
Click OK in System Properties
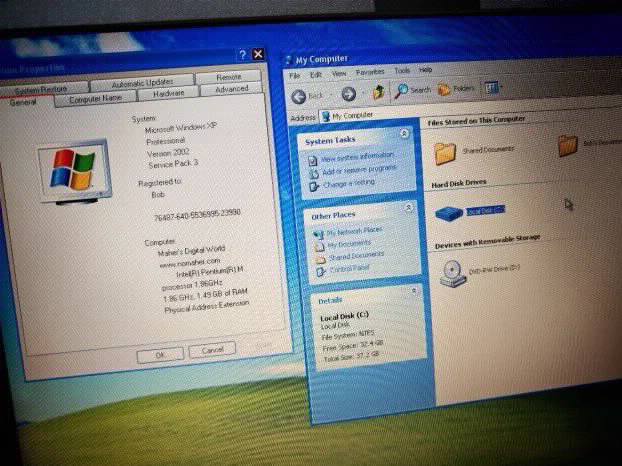point(160,355)
